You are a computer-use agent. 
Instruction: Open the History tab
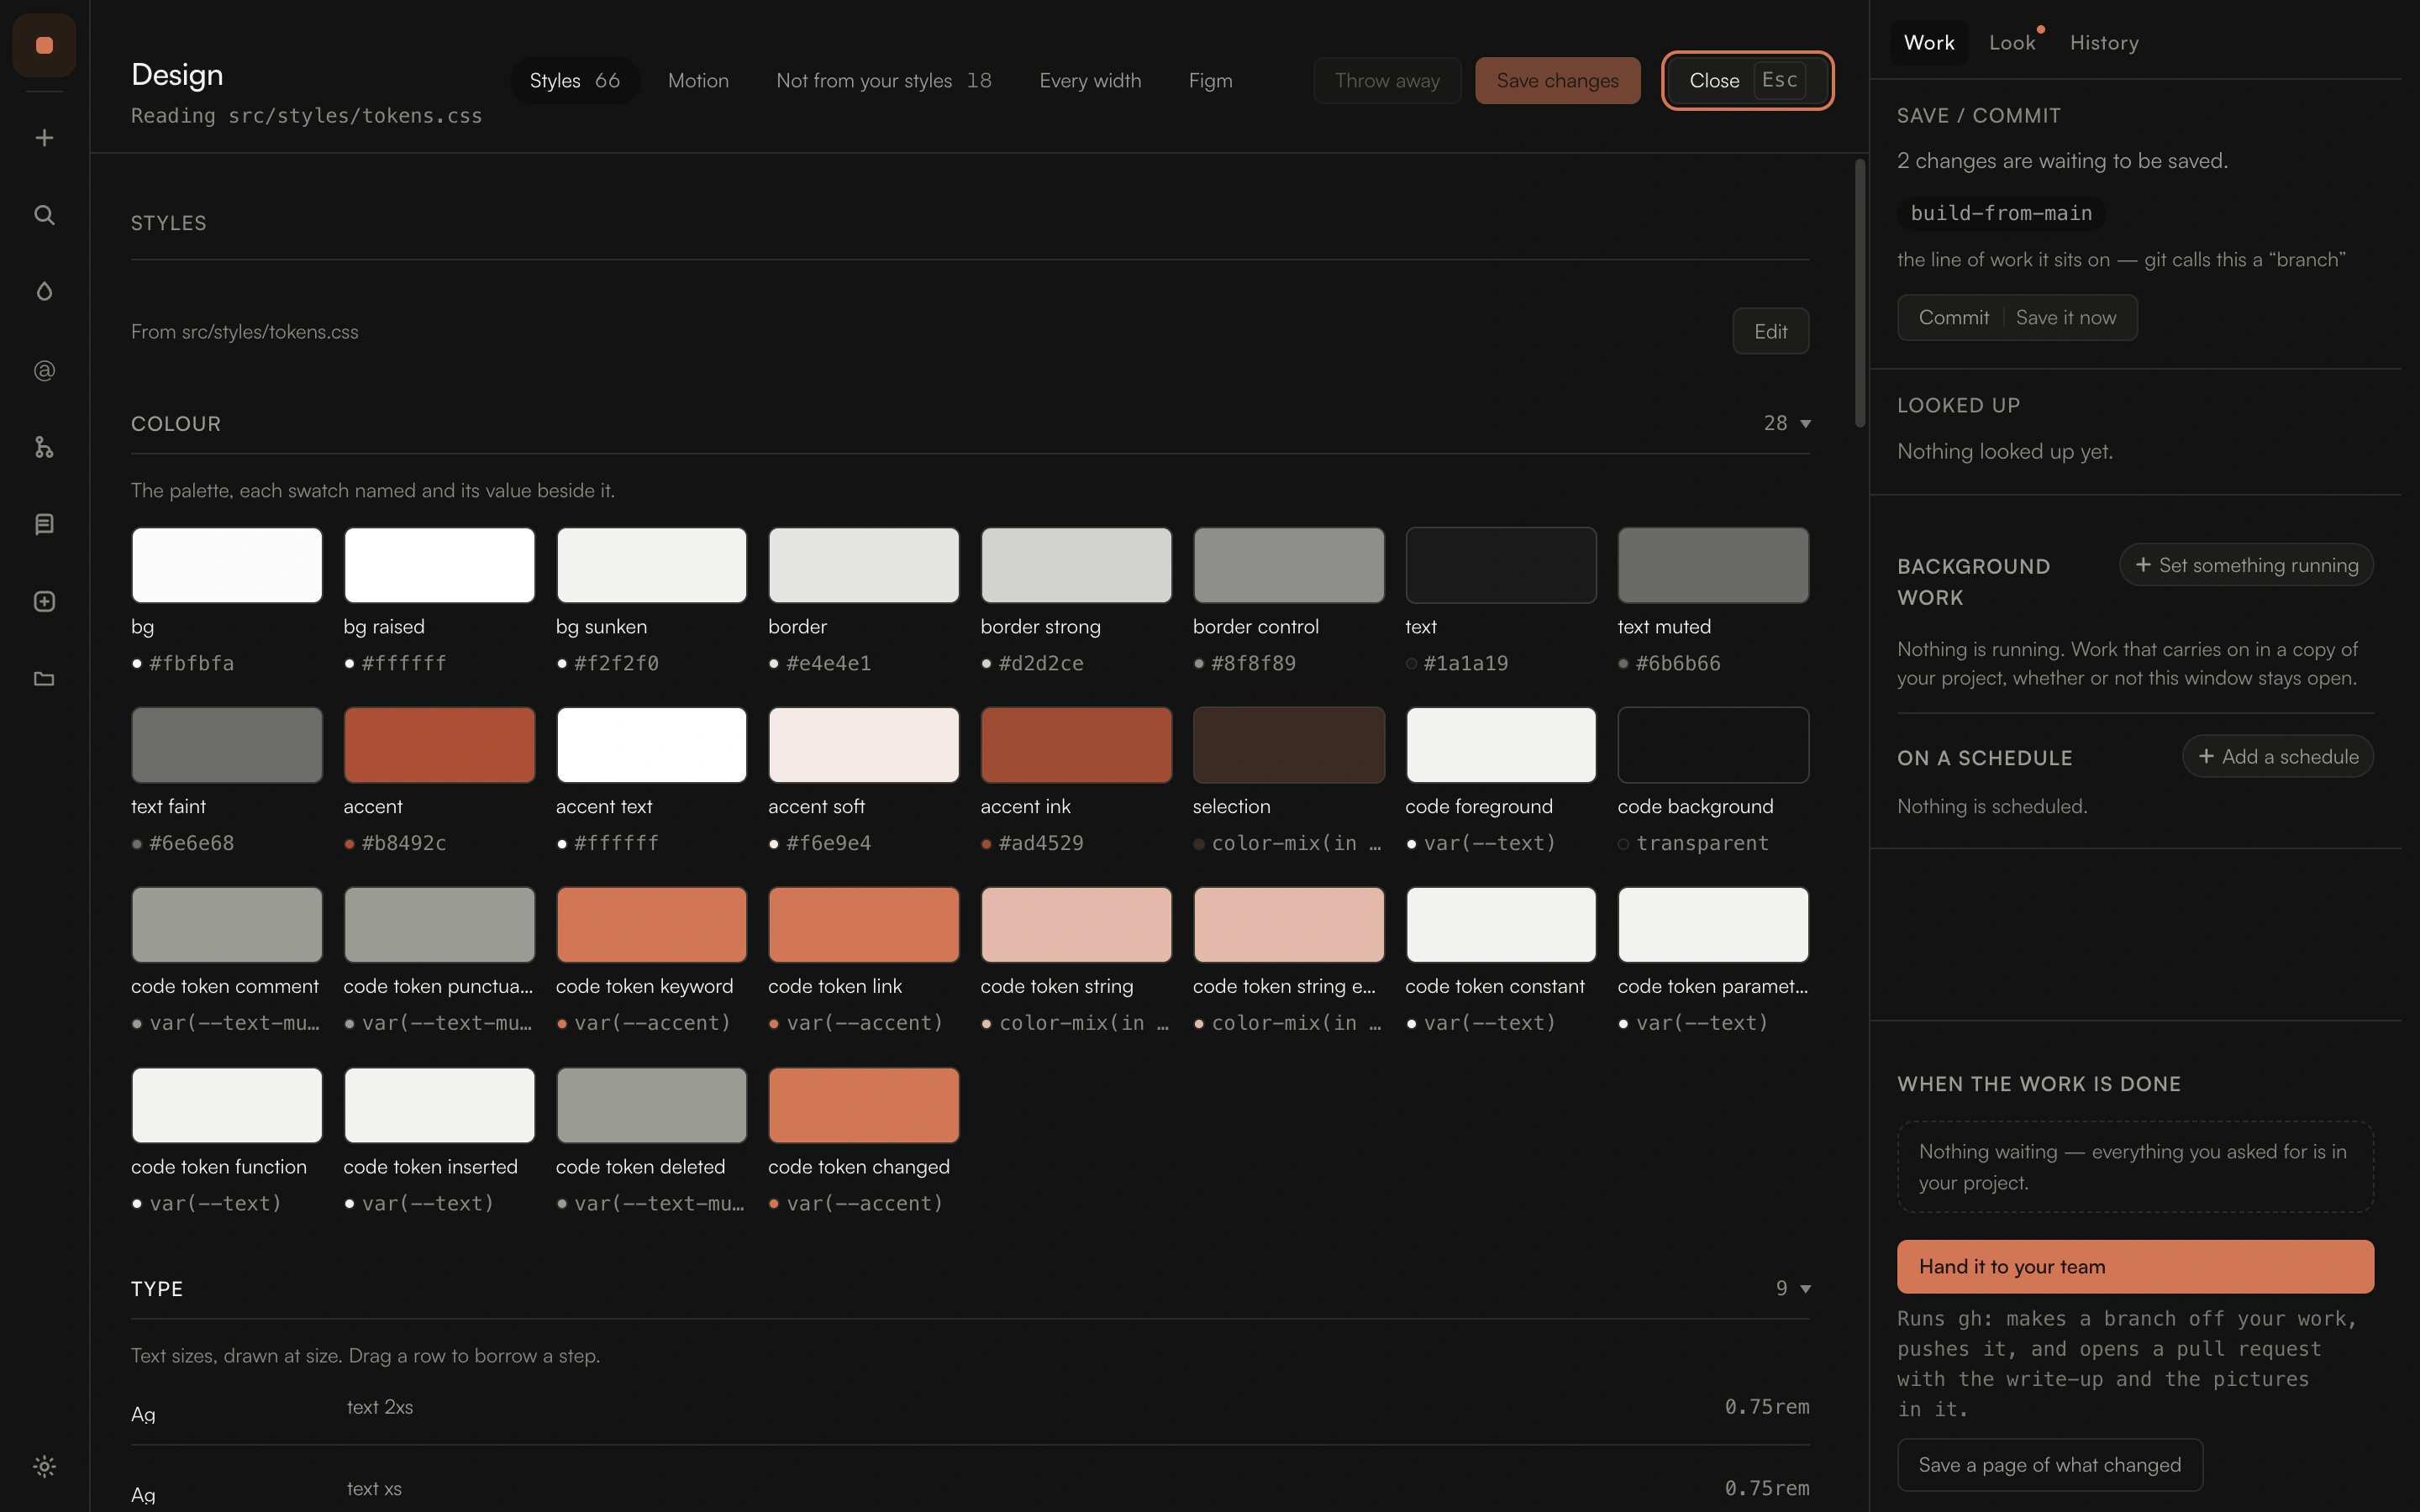click(2104, 43)
